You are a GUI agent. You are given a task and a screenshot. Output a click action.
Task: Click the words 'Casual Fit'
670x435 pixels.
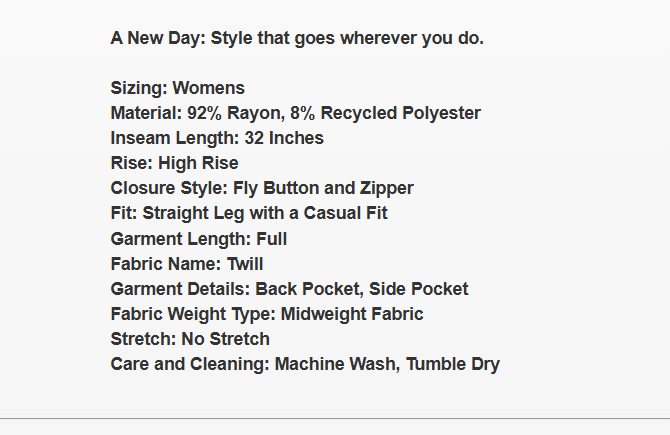pyautogui.click(x=345, y=213)
